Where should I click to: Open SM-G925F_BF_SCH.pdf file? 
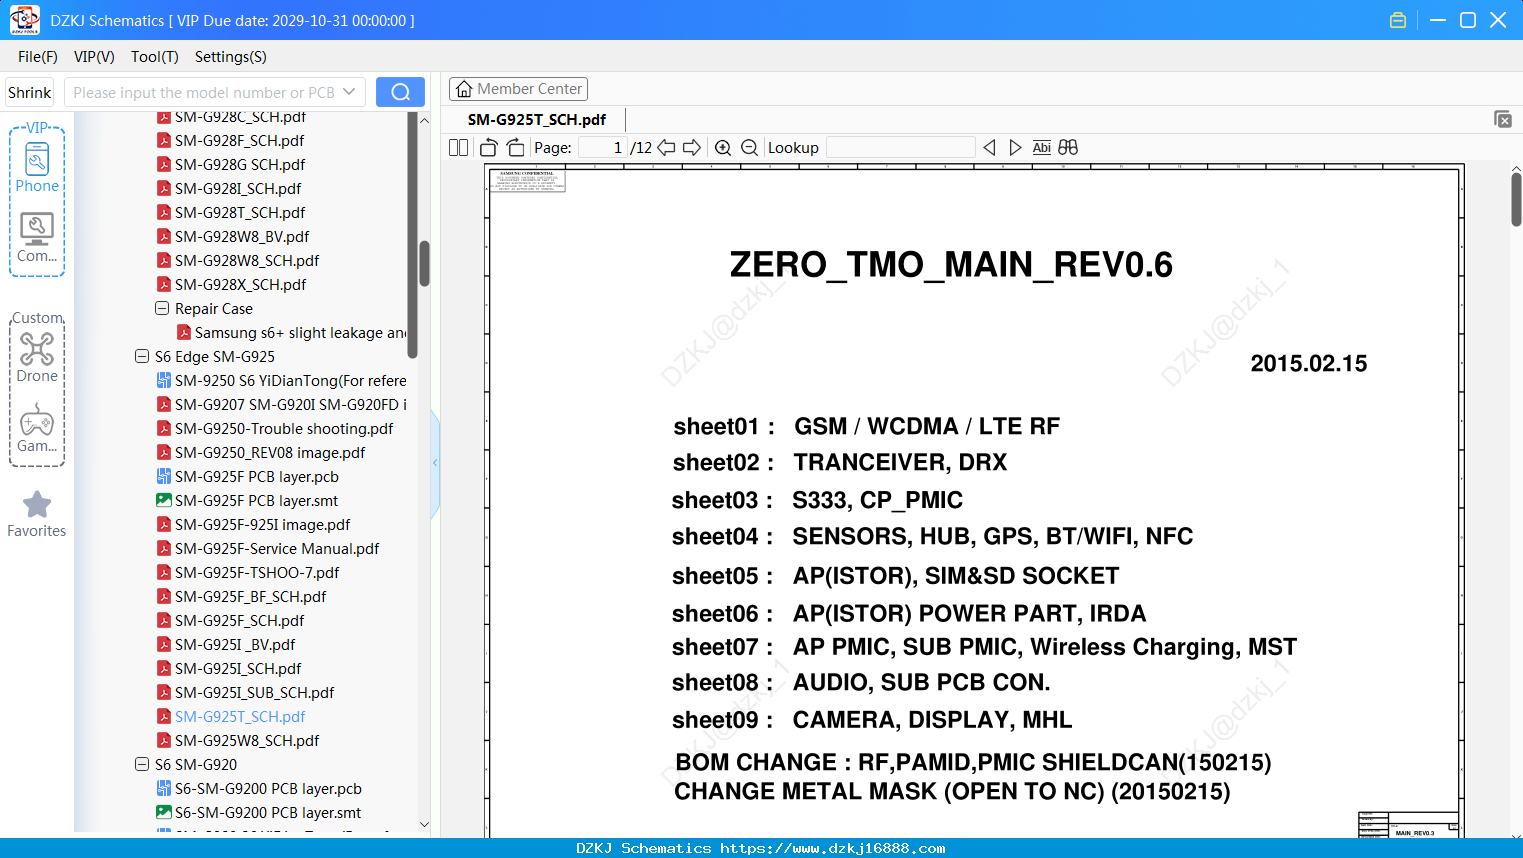click(250, 597)
